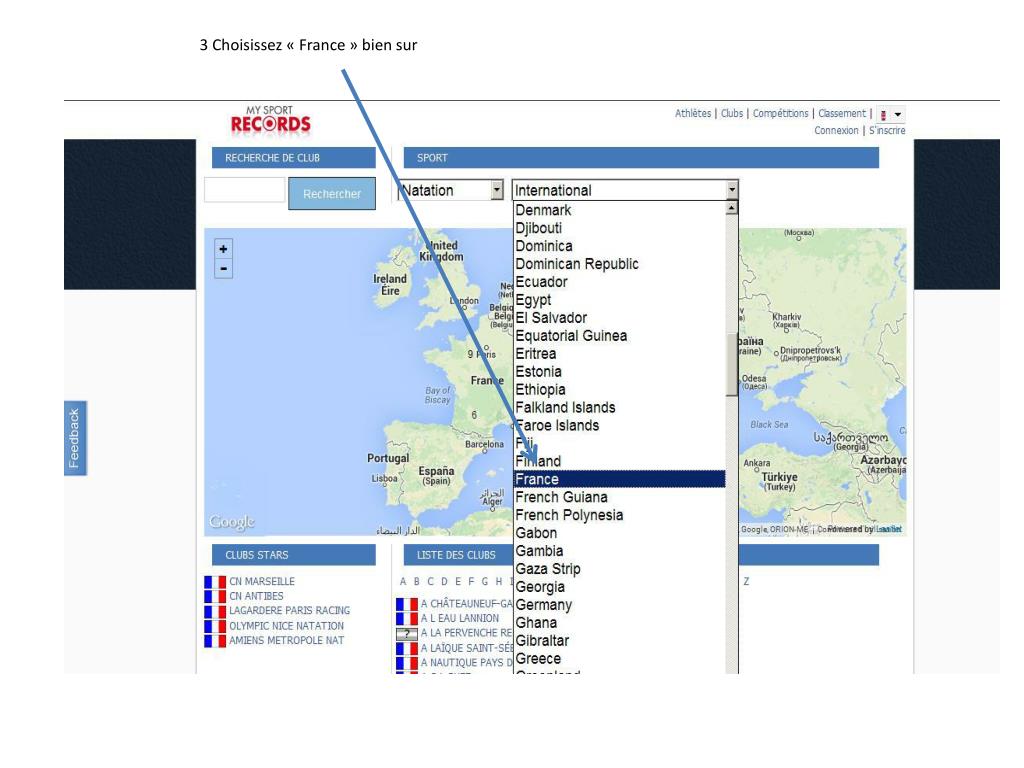
Task: Click the flag next to AMIENS METROPOLE NAT
Action: 215,641
